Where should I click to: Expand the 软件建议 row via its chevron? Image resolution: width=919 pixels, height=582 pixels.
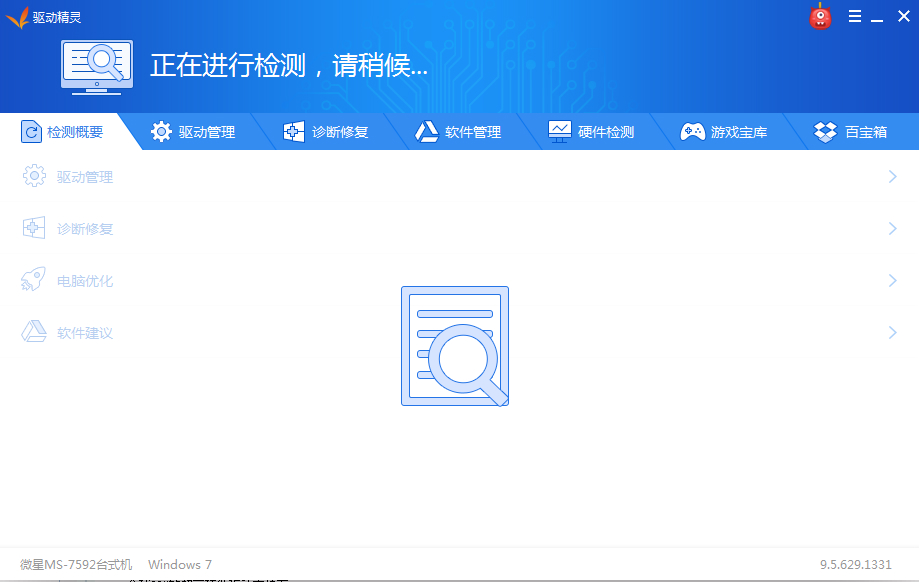pyautogui.click(x=891, y=332)
